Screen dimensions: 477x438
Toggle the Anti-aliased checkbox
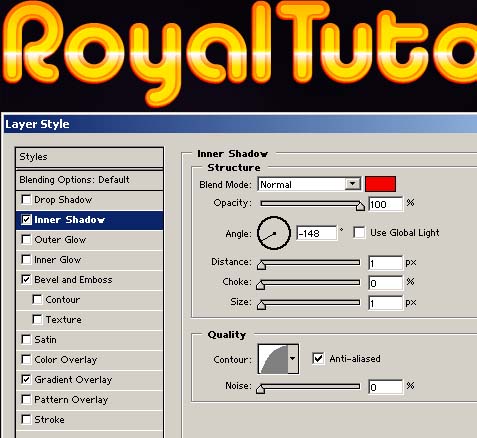[x=318, y=359]
